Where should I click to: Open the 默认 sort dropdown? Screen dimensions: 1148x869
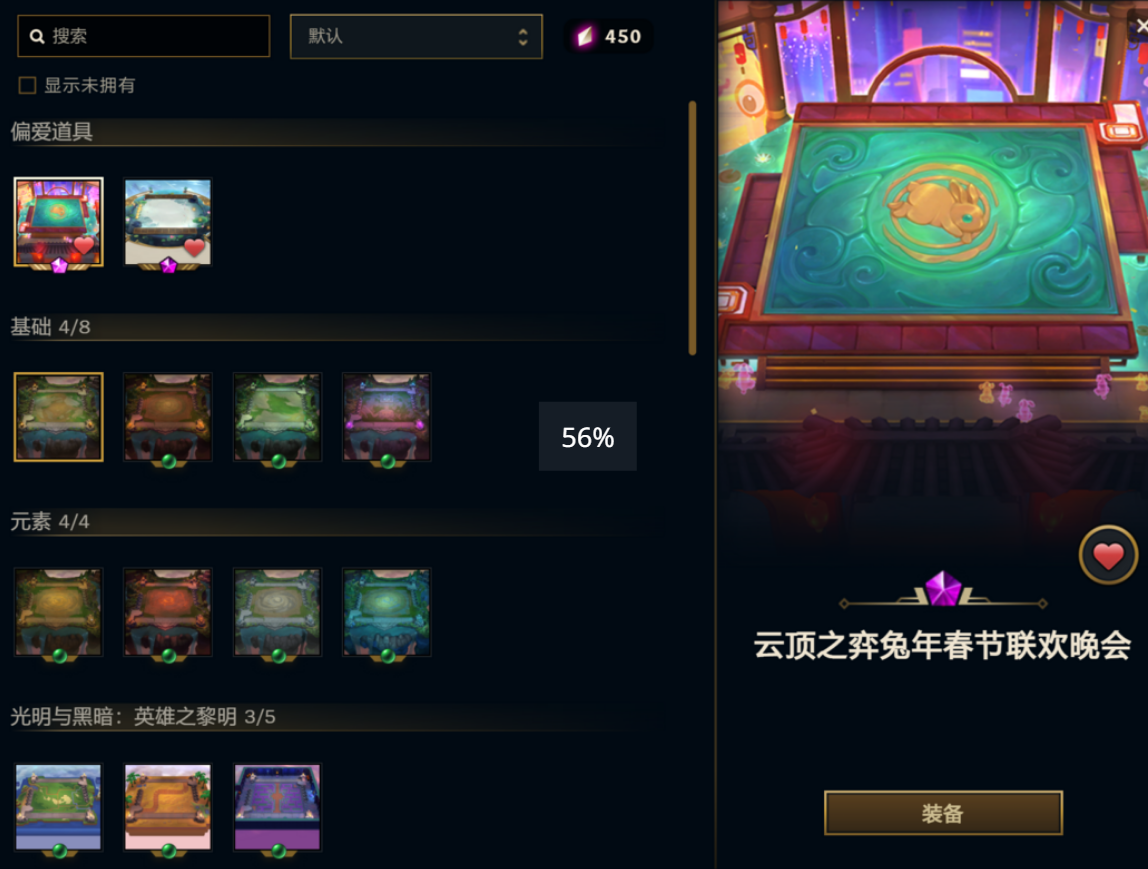point(416,37)
